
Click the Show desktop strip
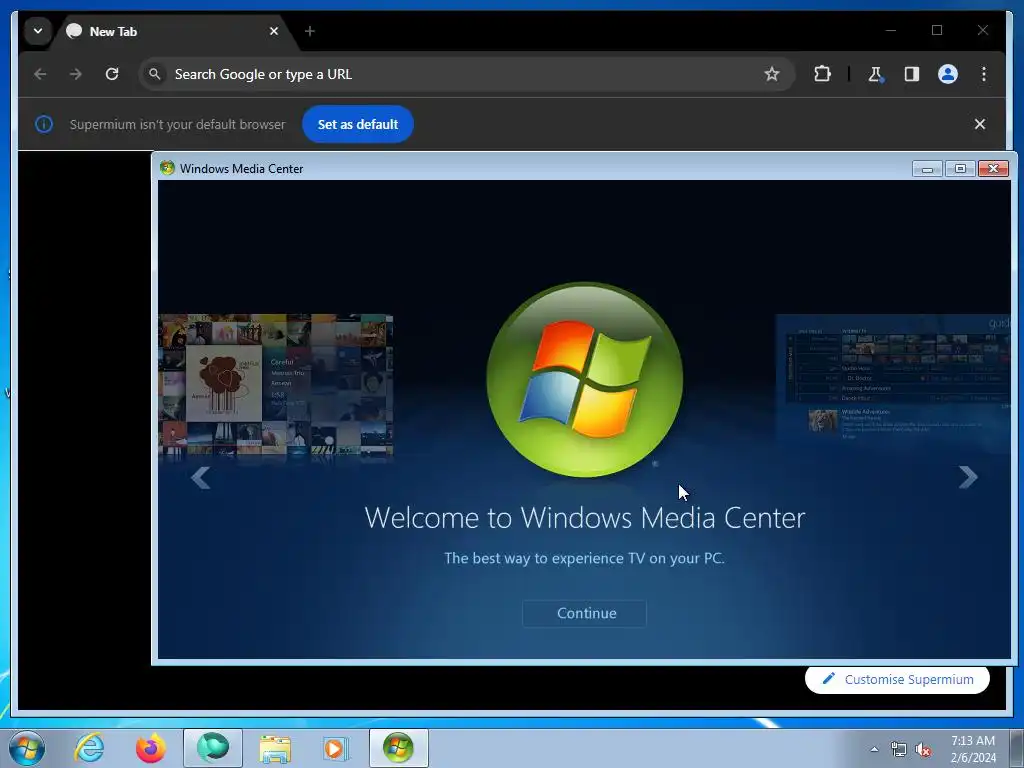(1016, 748)
